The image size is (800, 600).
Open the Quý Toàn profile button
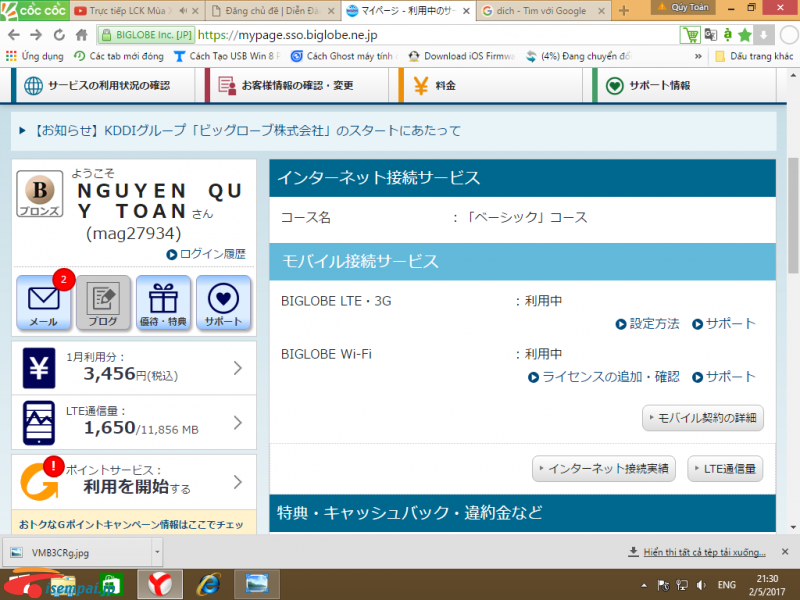(684, 7)
